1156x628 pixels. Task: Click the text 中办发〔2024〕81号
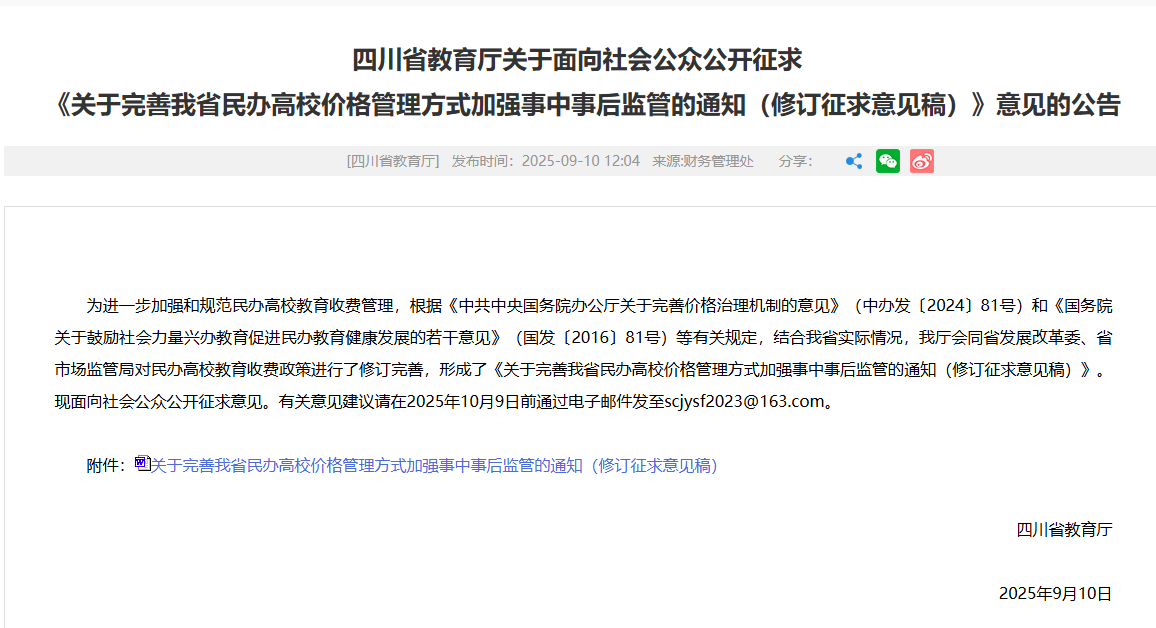point(941,306)
